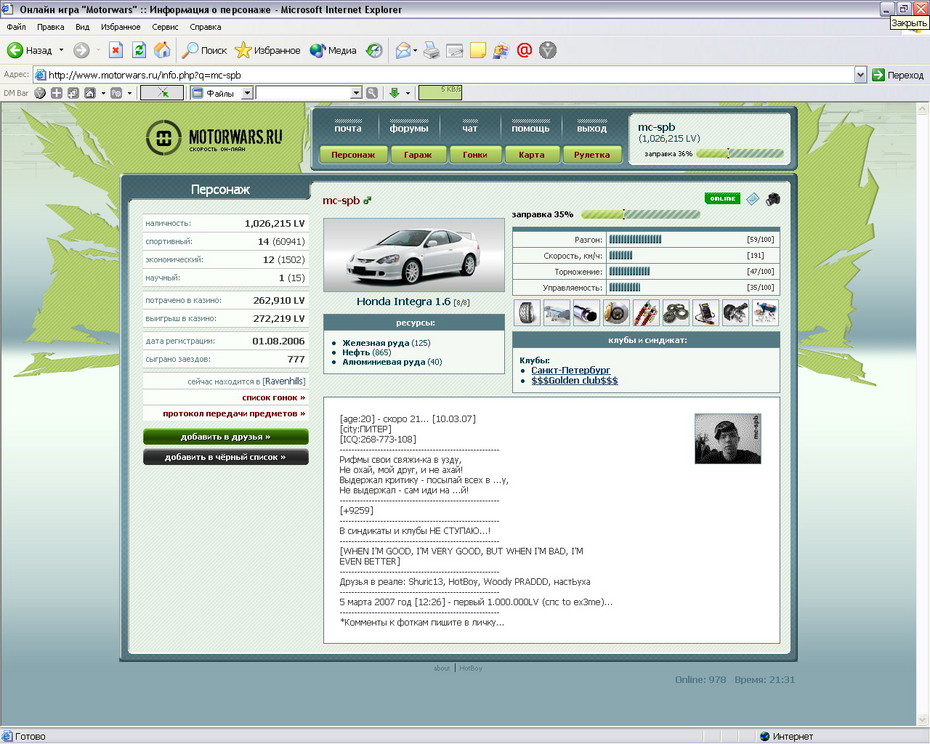Stop page loading with red X icon
930x744 pixels.
coord(116,50)
